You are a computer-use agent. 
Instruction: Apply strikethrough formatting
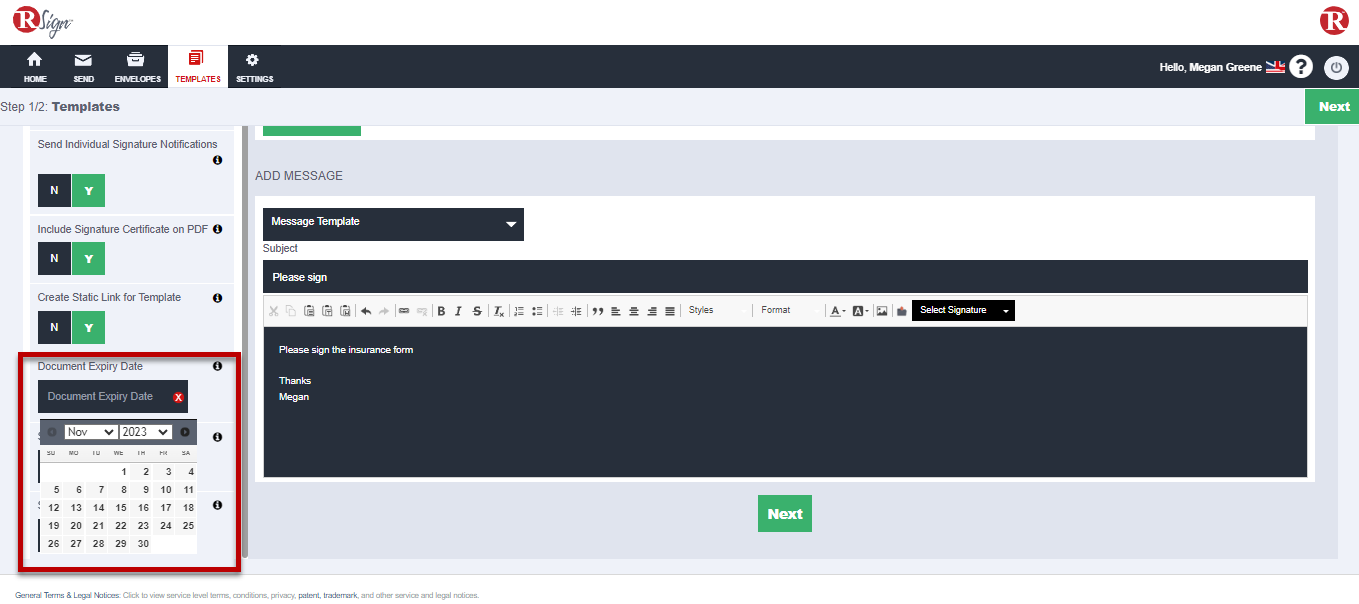tap(477, 310)
